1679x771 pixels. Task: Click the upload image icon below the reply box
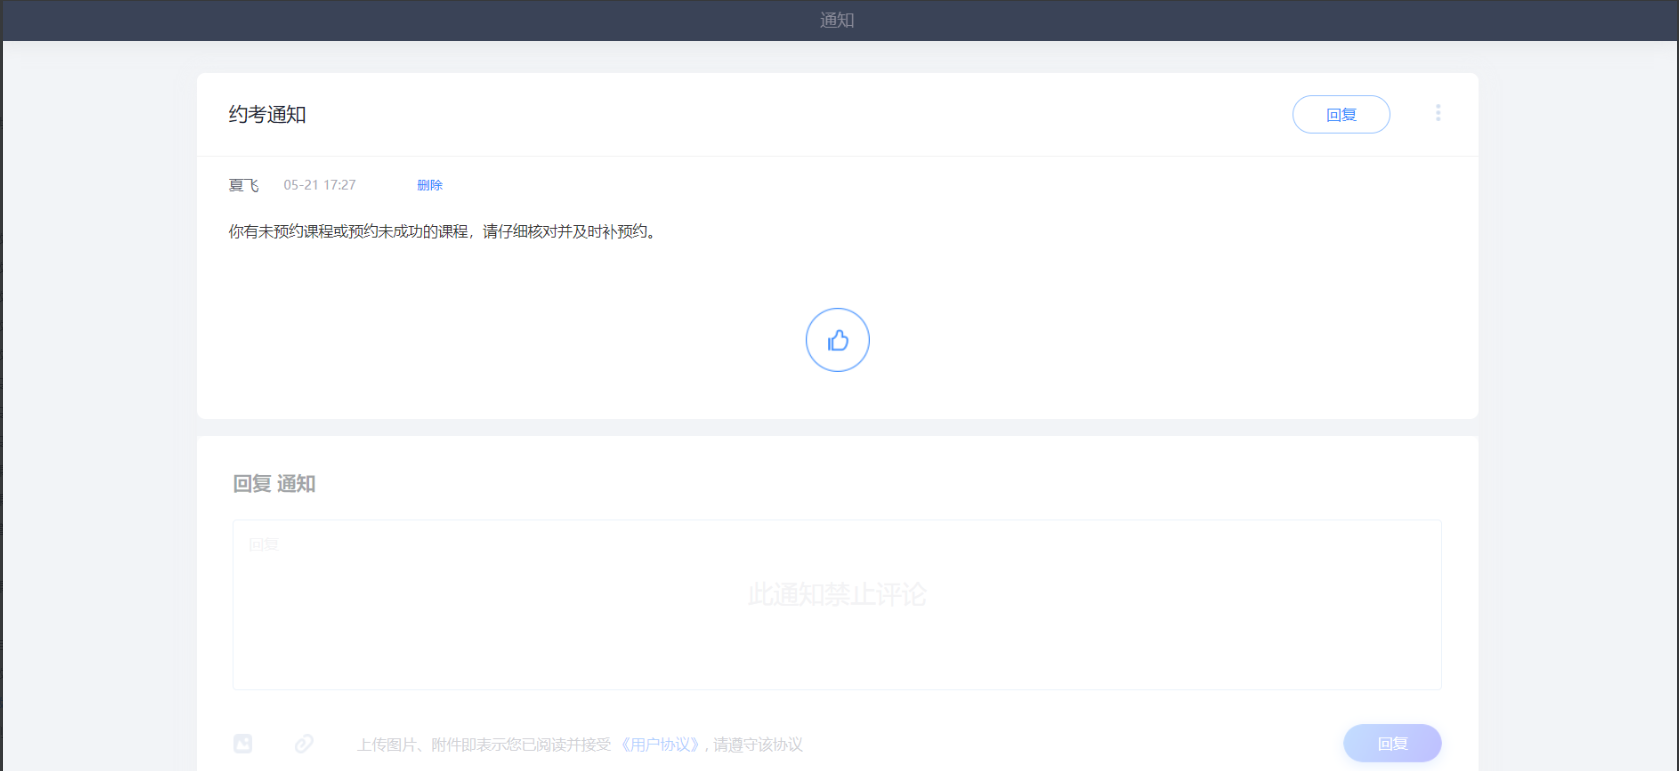243,743
